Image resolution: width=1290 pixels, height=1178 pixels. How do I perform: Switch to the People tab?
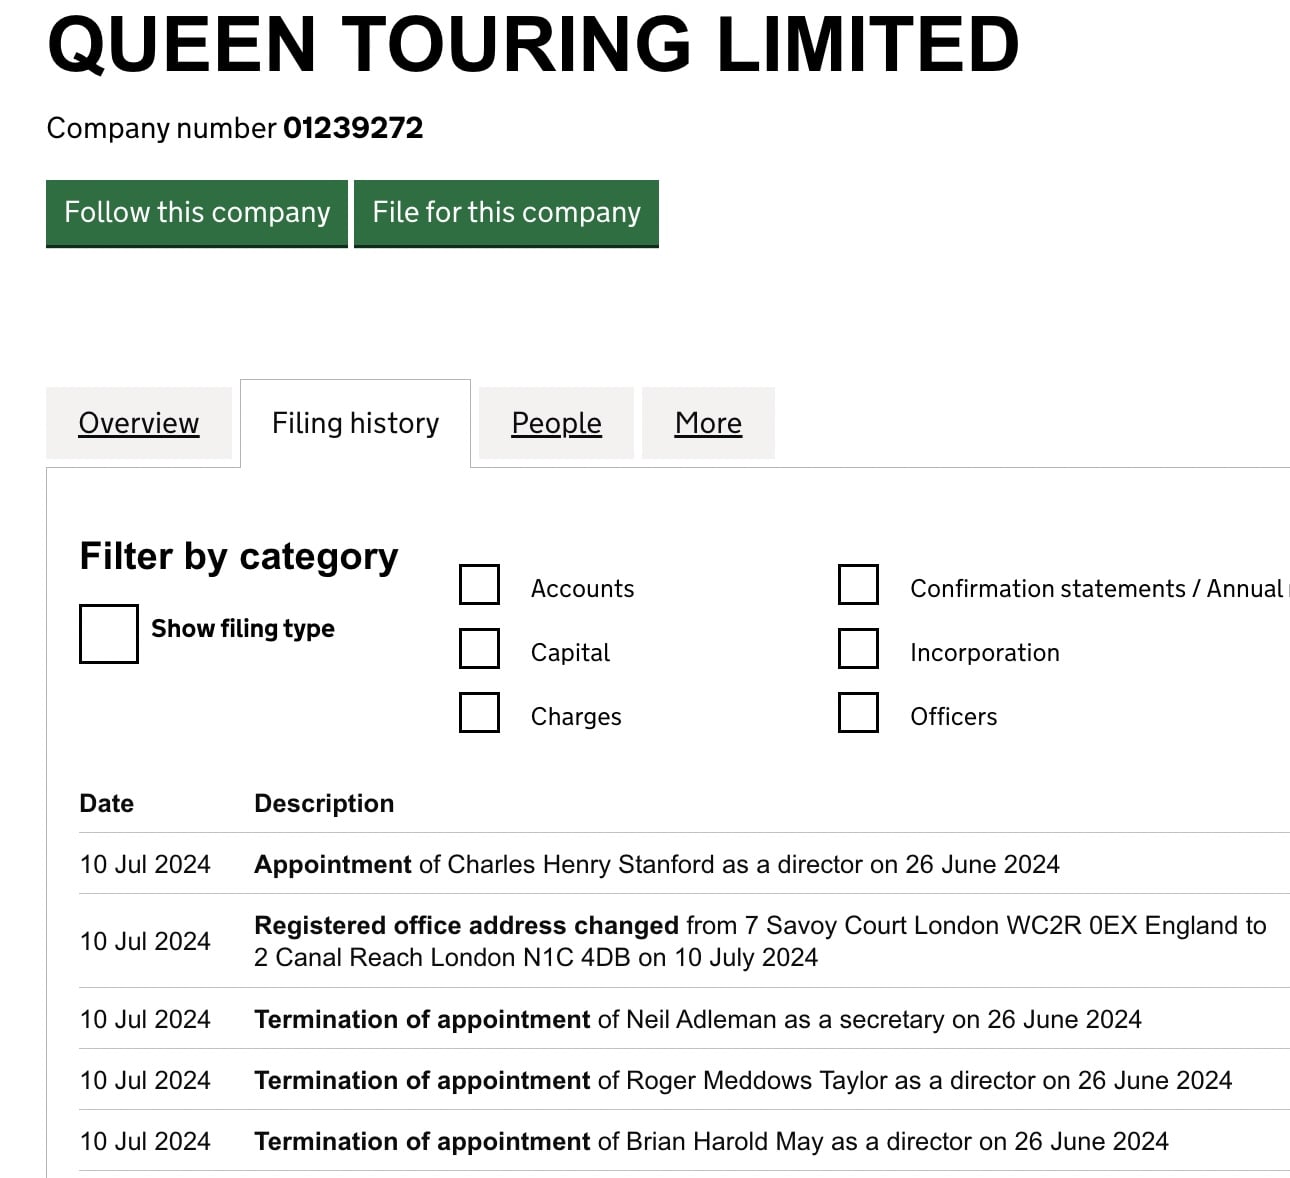coord(556,423)
